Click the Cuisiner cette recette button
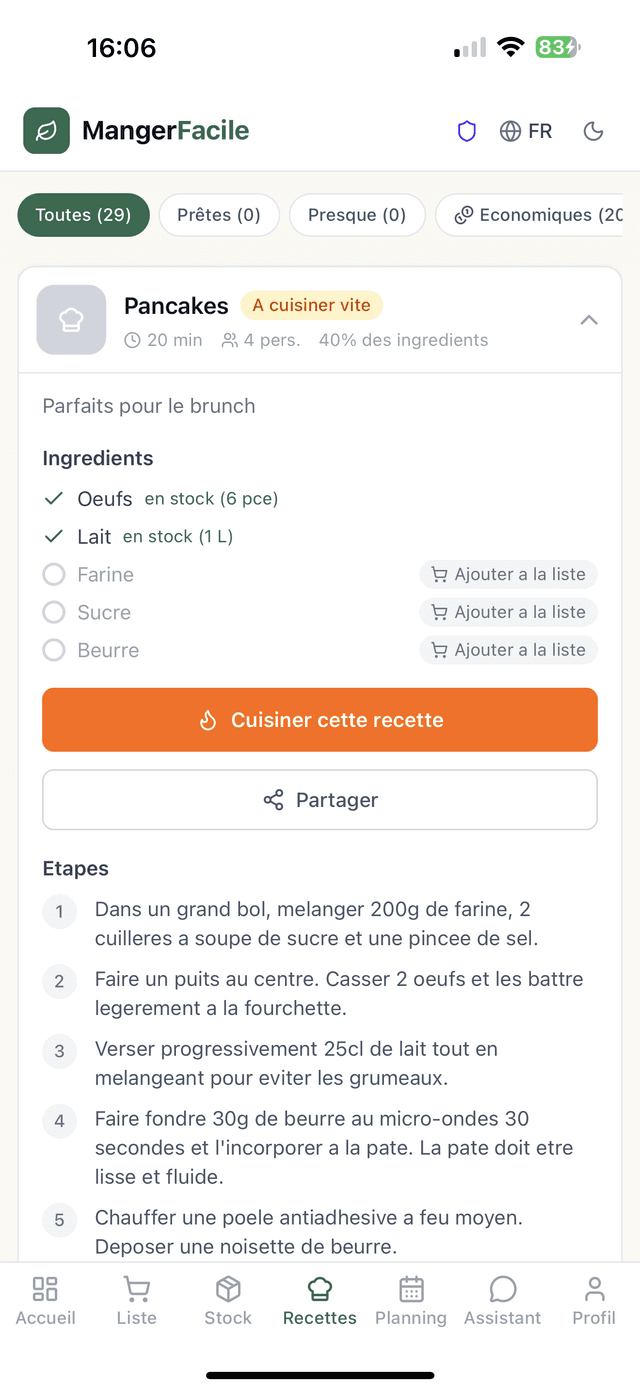The width and height of the screenshot is (640, 1391). coord(320,719)
